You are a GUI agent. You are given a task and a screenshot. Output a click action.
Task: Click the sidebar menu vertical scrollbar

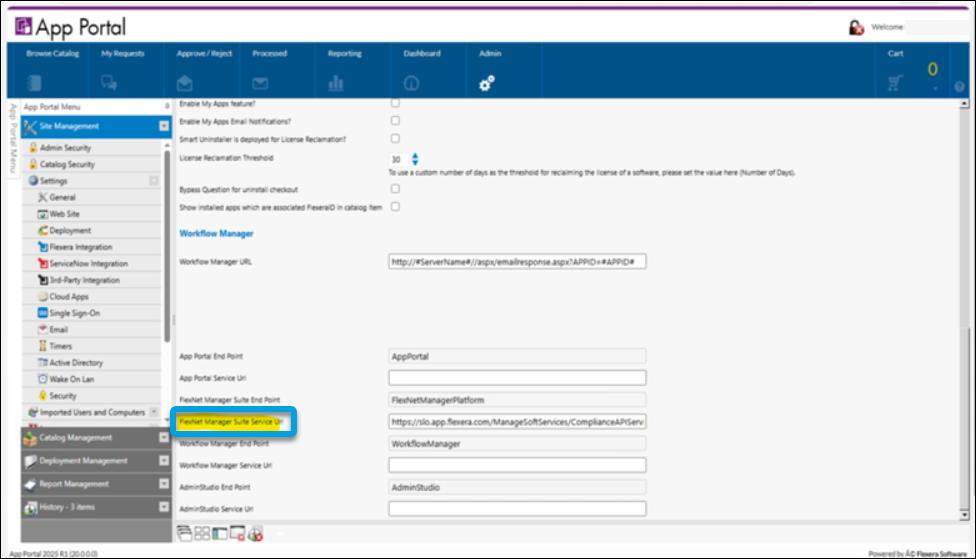coord(167,246)
